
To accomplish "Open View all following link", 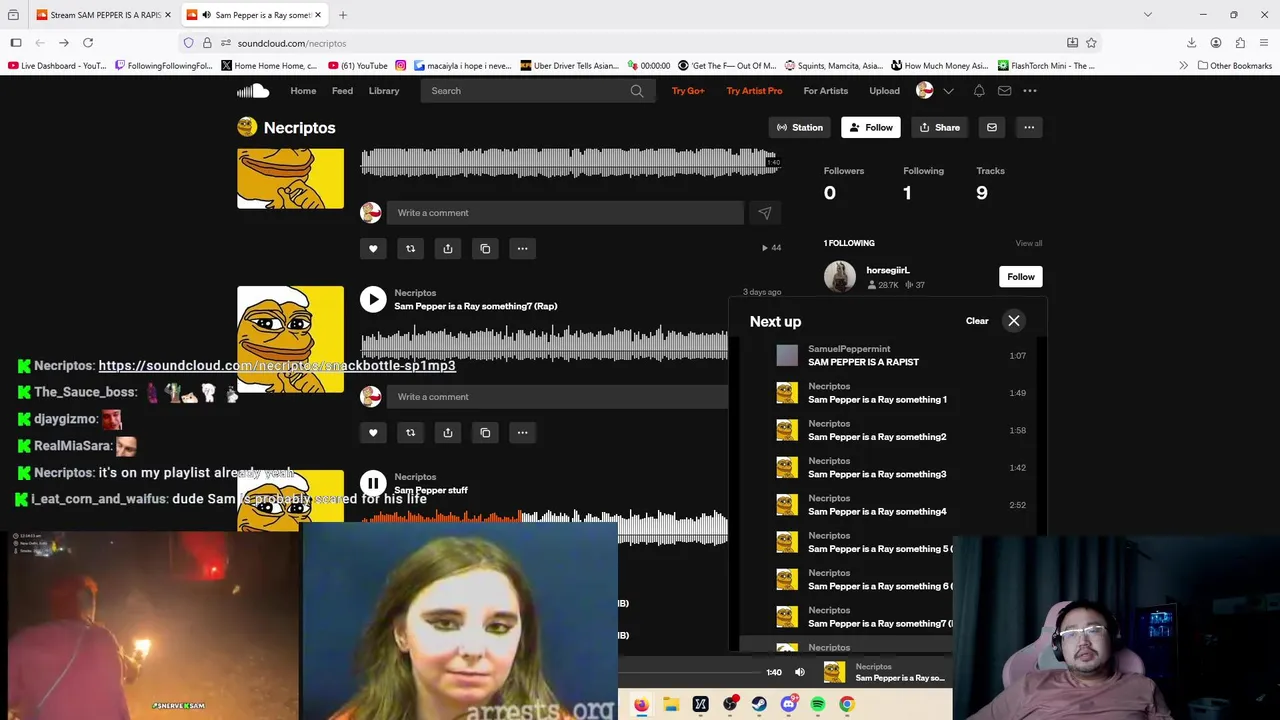I will [x=1029, y=243].
